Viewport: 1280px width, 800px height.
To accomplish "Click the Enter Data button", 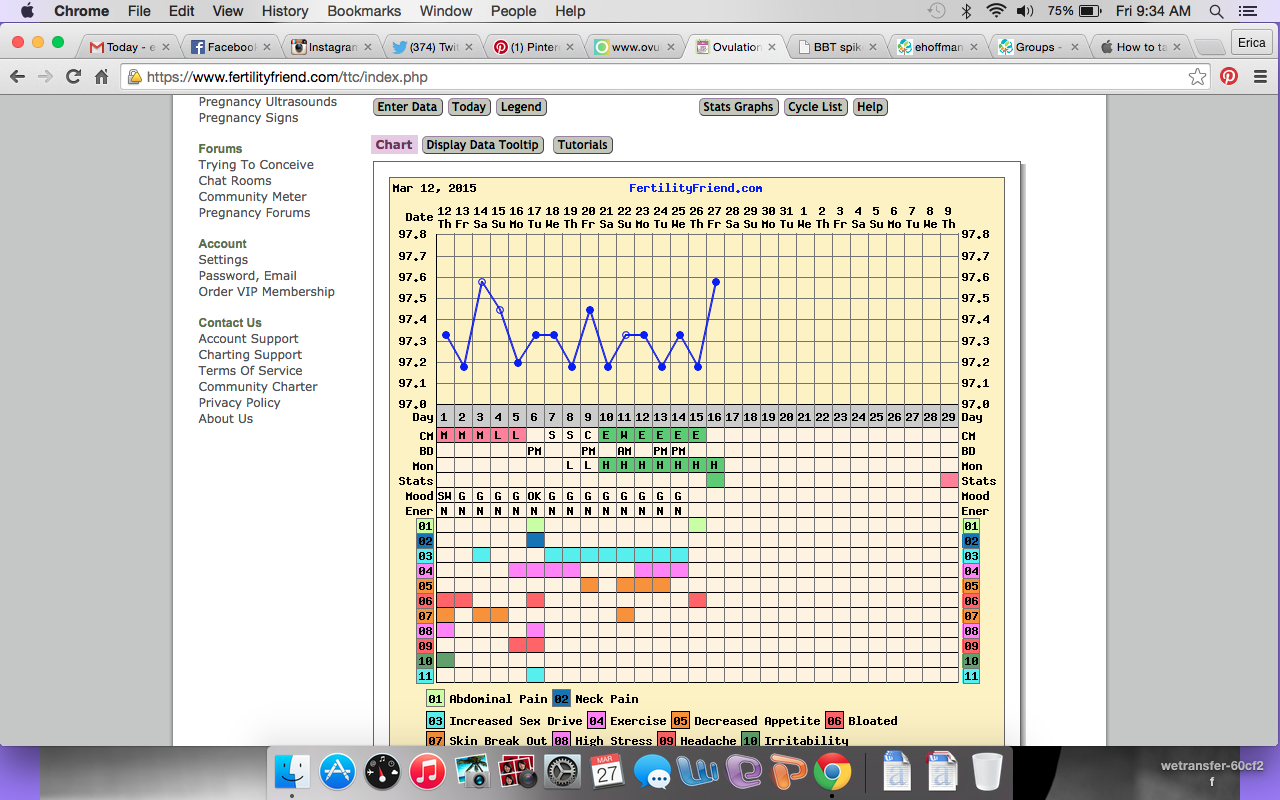I will click(407, 107).
